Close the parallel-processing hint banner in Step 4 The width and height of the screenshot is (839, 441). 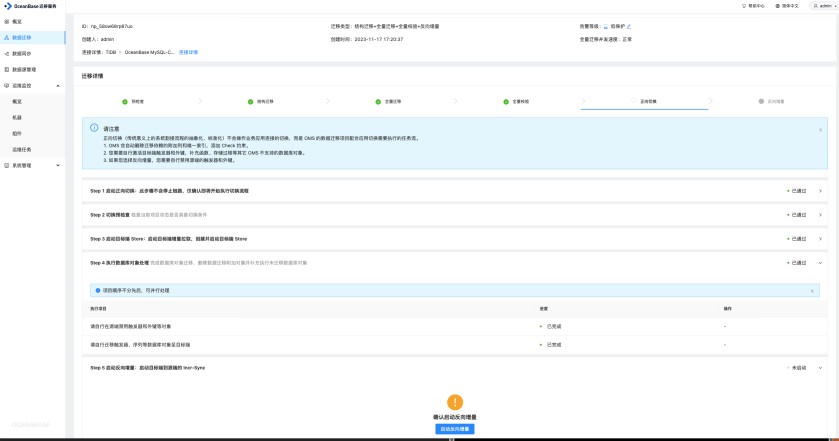[x=812, y=291]
